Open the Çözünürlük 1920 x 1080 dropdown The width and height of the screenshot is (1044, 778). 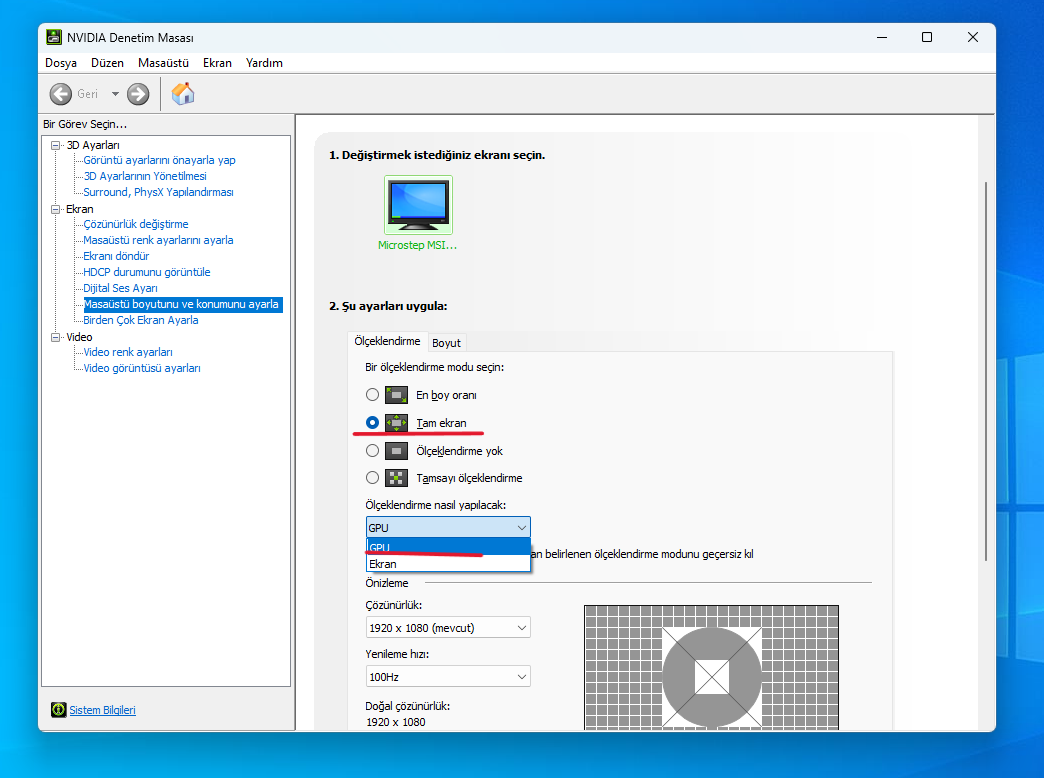click(448, 627)
